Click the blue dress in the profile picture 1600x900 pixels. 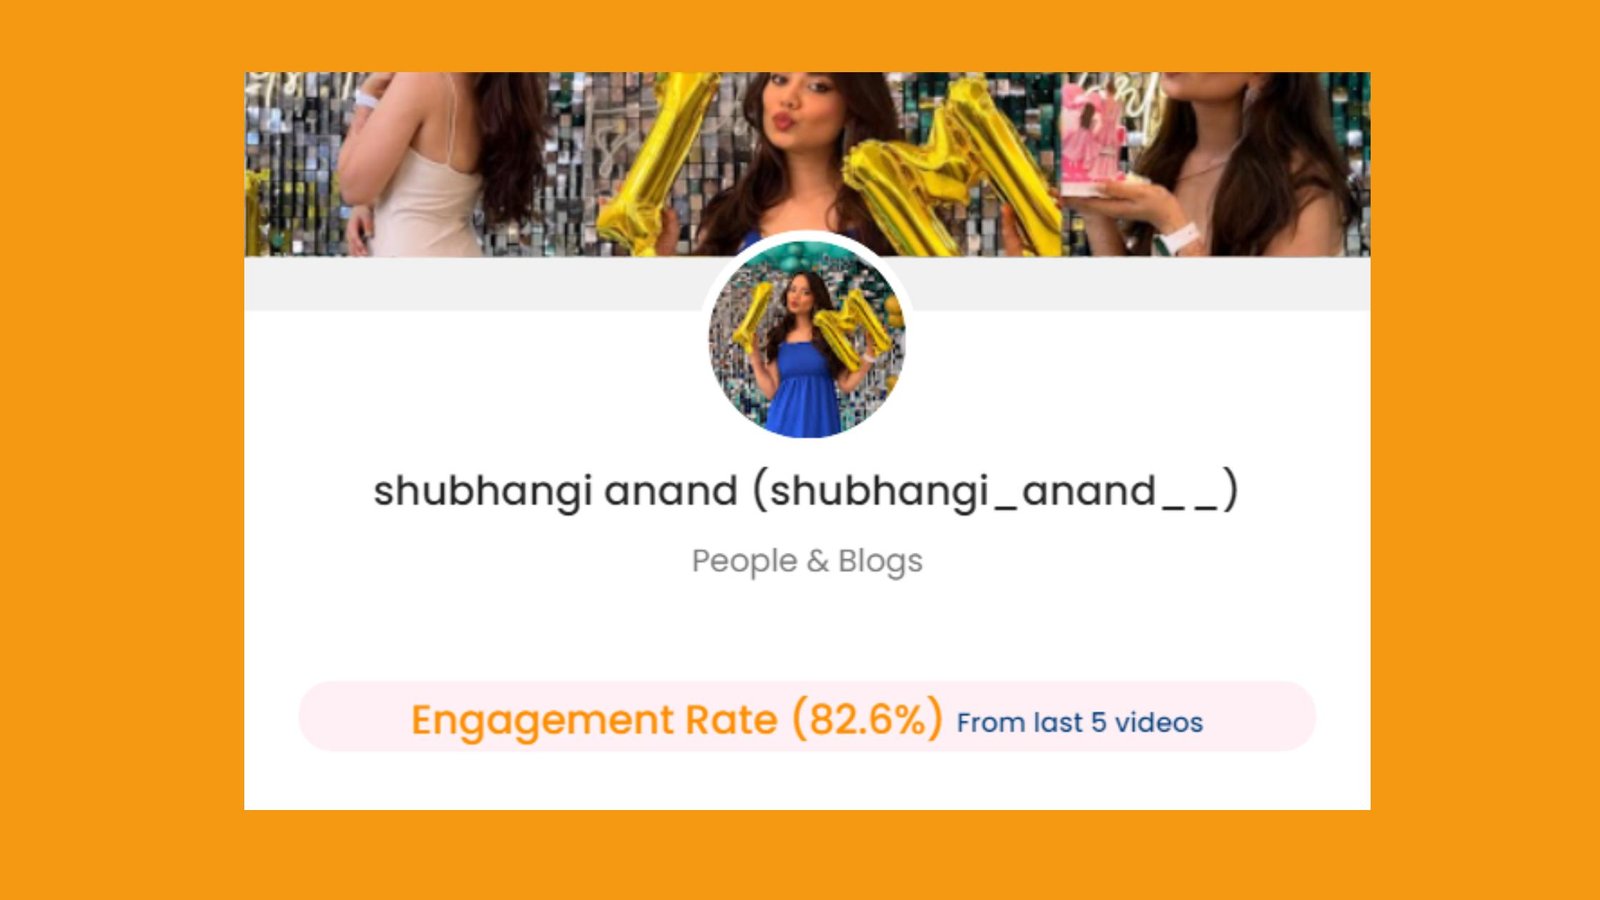click(803, 390)
